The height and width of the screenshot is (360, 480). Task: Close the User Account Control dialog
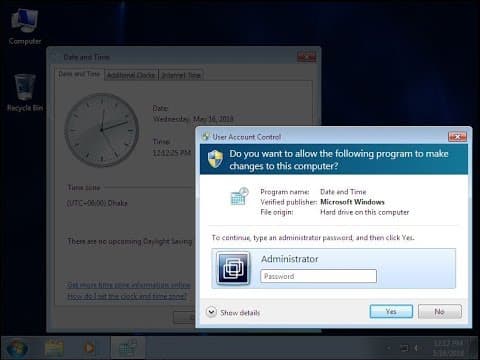(457, 137)
